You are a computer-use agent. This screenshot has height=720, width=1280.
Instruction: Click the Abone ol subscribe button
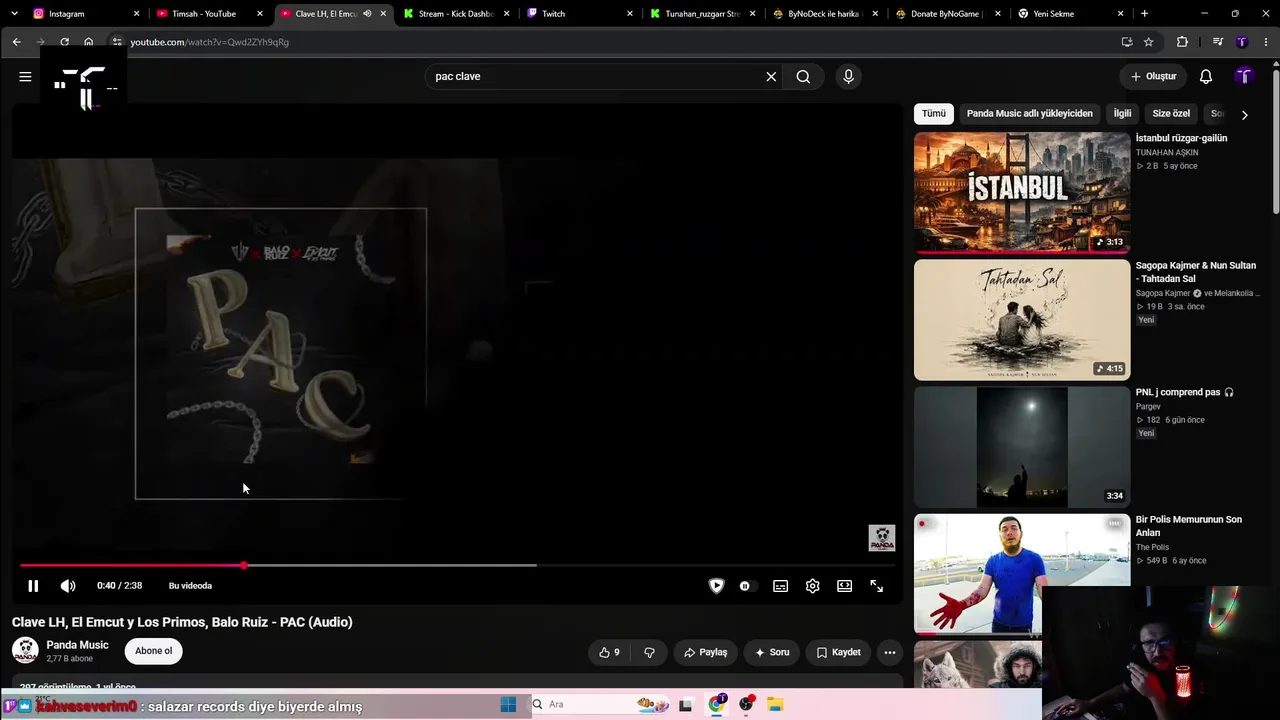(153, 651)
